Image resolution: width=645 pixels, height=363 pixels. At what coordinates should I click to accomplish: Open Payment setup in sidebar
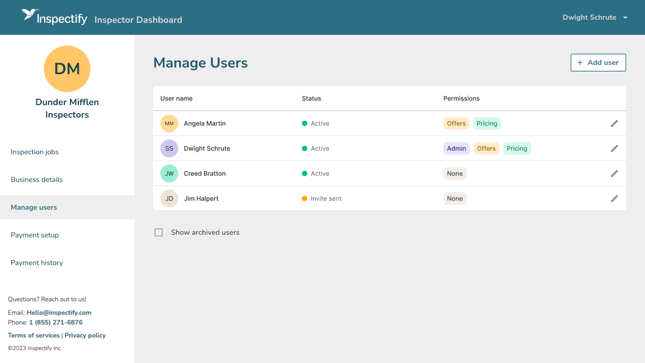(35, 235)
